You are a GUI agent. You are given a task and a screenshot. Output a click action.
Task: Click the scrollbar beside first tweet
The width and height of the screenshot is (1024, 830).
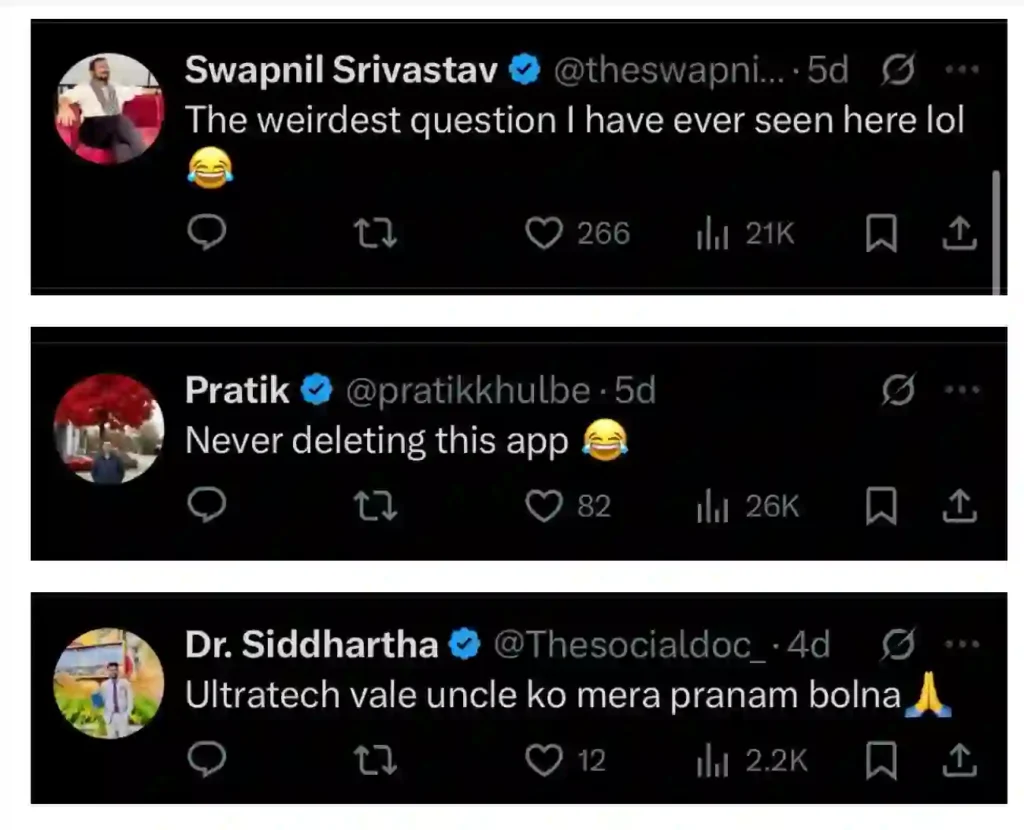click(x=996, y=232)
